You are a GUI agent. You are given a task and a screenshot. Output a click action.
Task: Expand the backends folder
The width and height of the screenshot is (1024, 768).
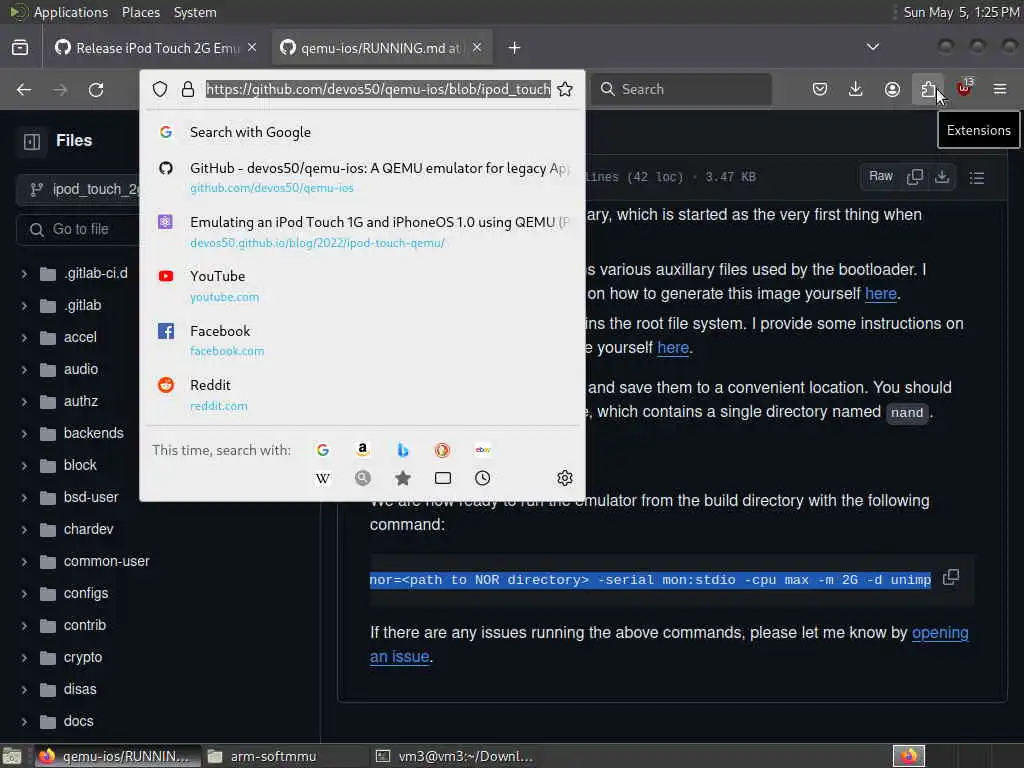tap(24, 434)
